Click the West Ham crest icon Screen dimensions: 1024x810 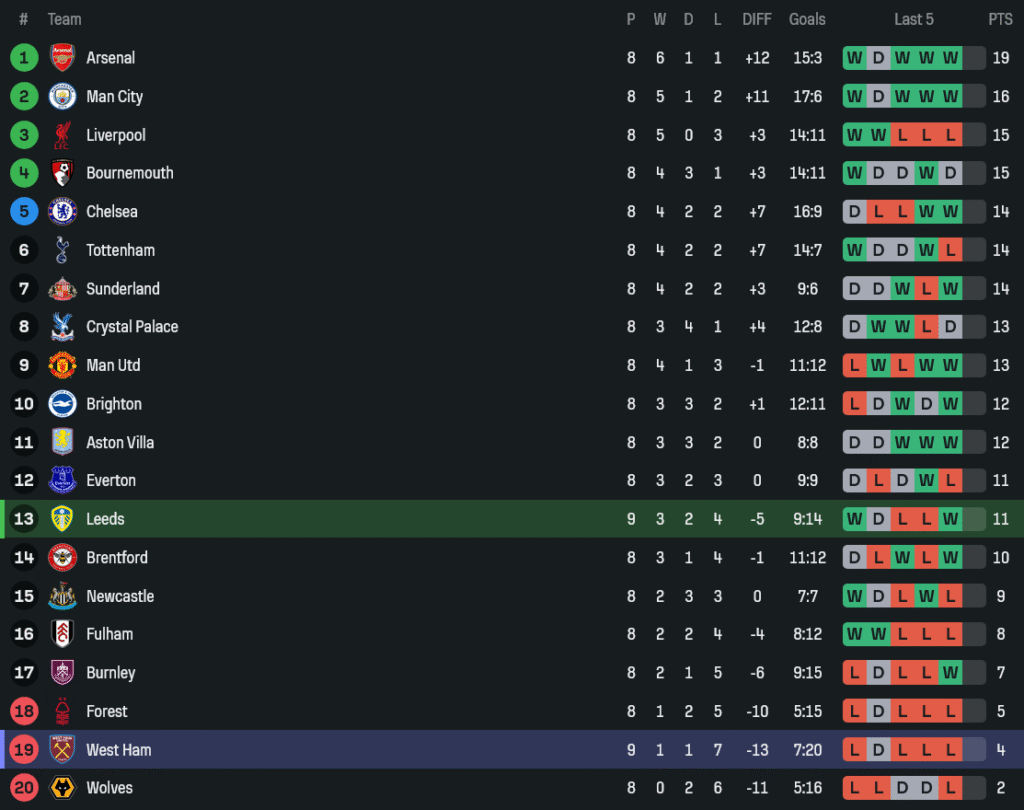(62, 750)
